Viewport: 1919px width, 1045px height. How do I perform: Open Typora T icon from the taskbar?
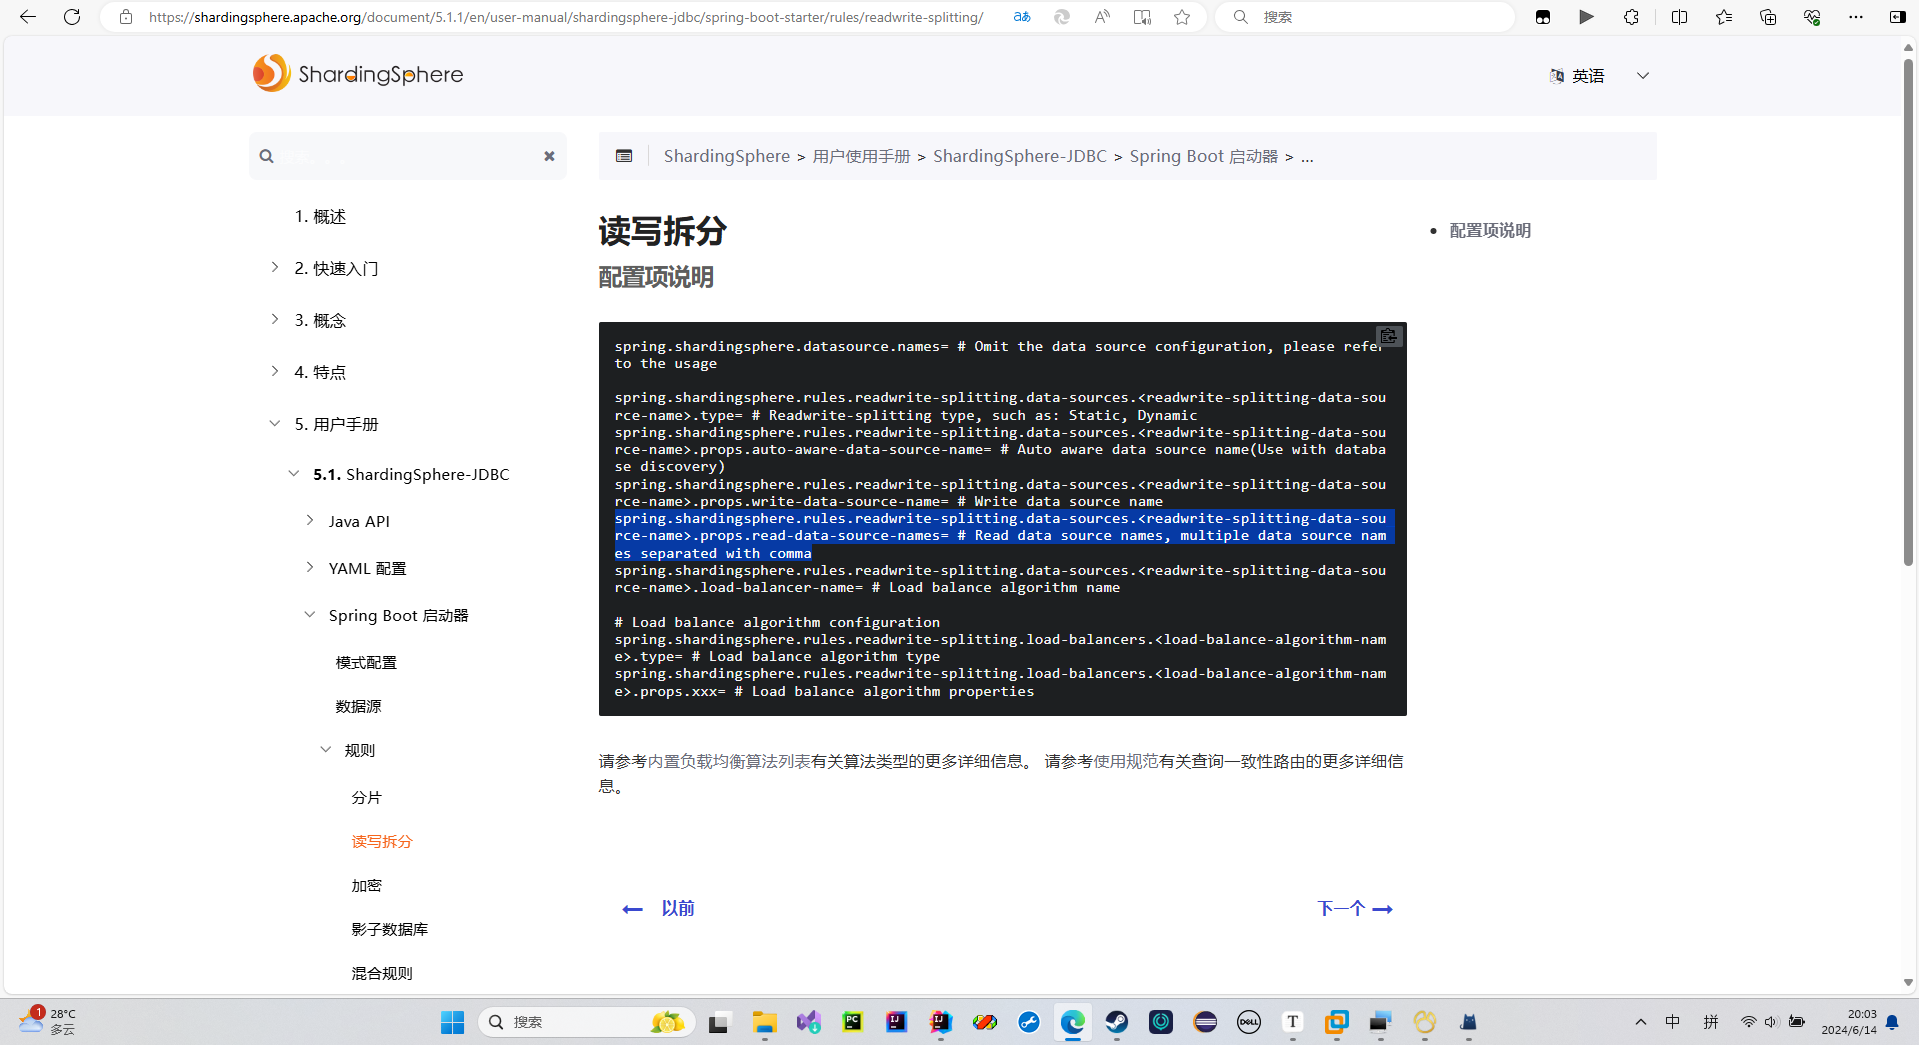click(1293, 1022)
